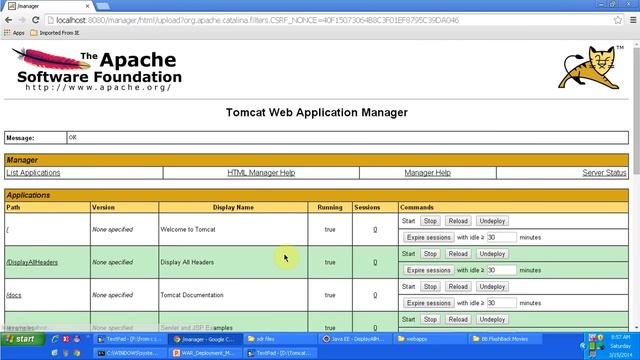Stop the Welcome to Tomcat application
Image resolution: width=640 pixels, height=360 pixels.
tap(430, 221)
